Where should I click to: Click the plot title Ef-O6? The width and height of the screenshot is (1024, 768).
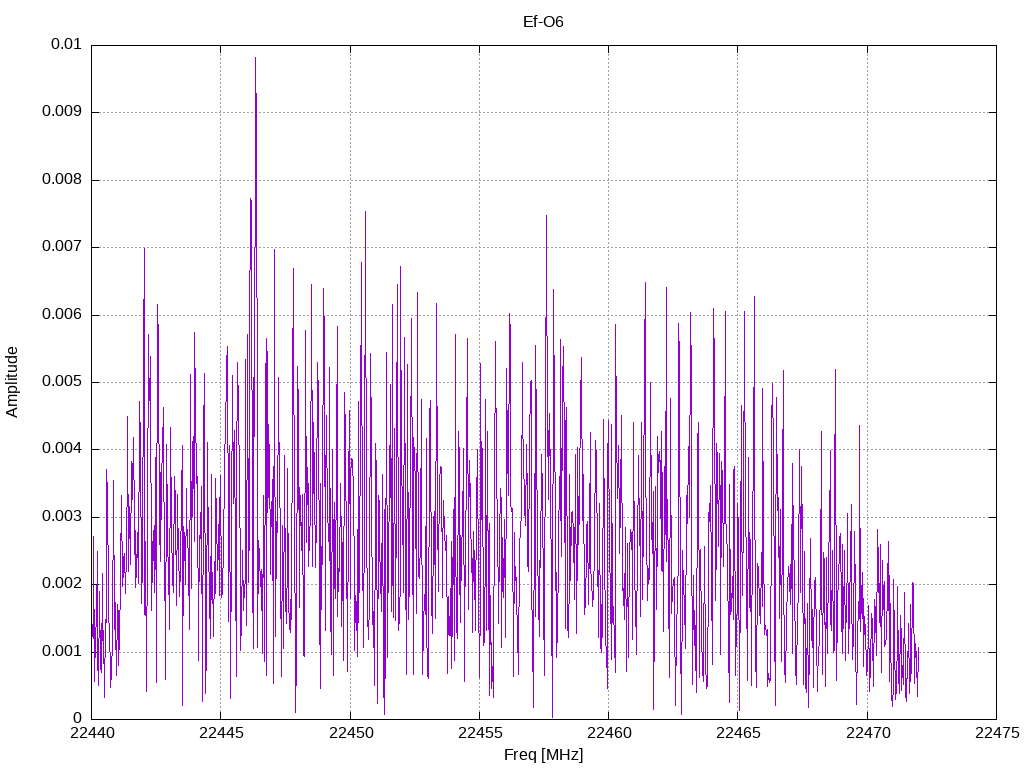[543, 22]
